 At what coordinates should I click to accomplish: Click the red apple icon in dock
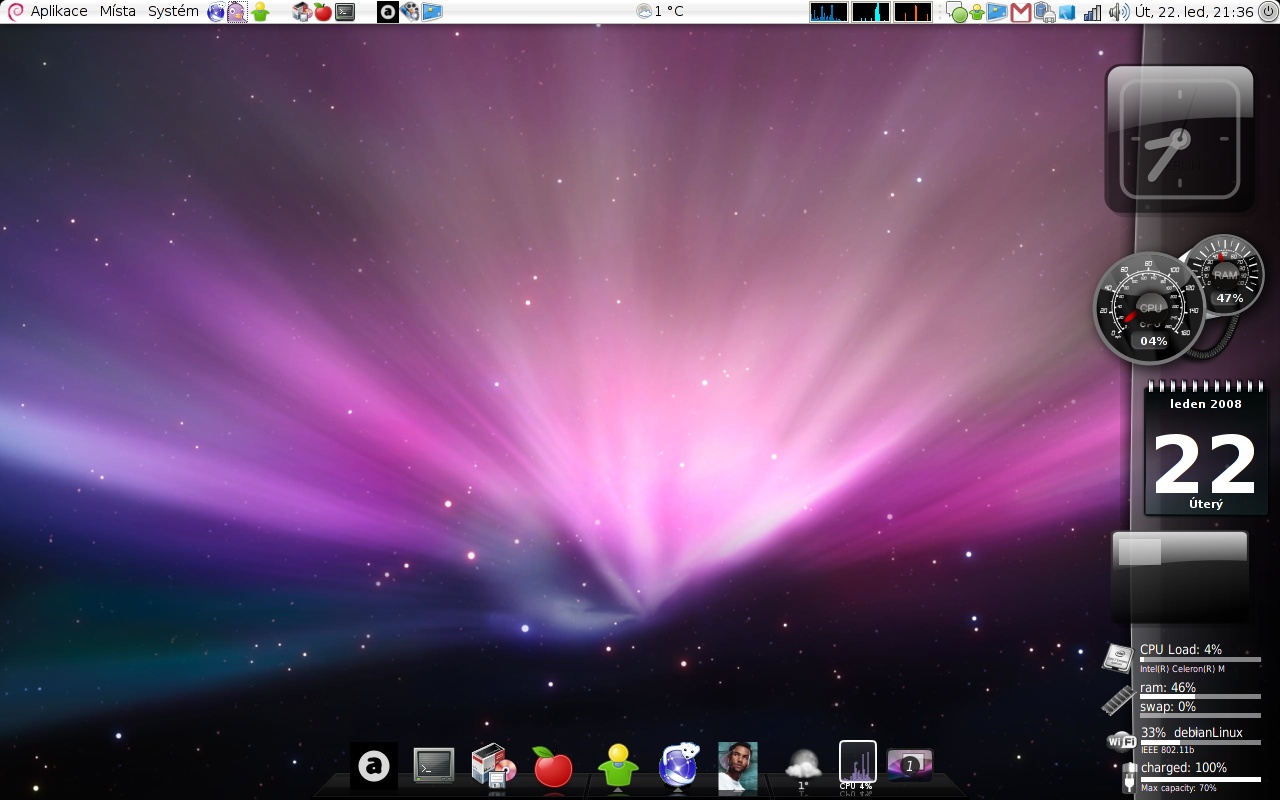[552, 768]
